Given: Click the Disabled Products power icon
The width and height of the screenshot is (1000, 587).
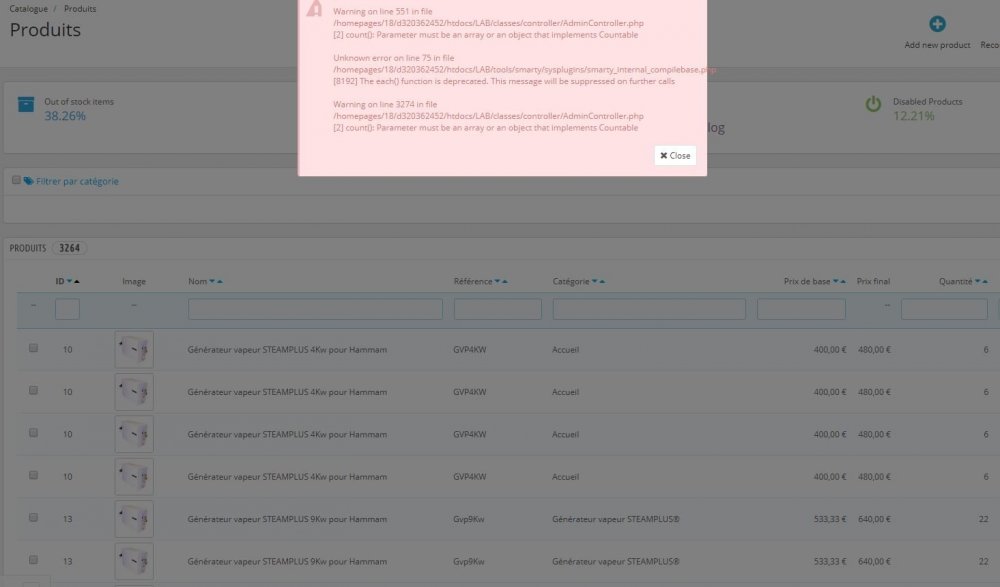Looking at the screenshot, I should click(873, 104).
